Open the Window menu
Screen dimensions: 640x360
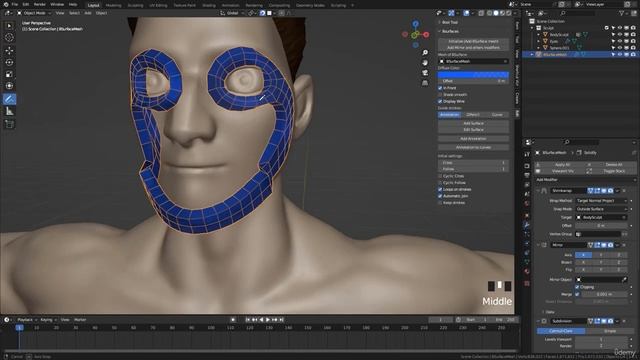(x=57, y=4)
